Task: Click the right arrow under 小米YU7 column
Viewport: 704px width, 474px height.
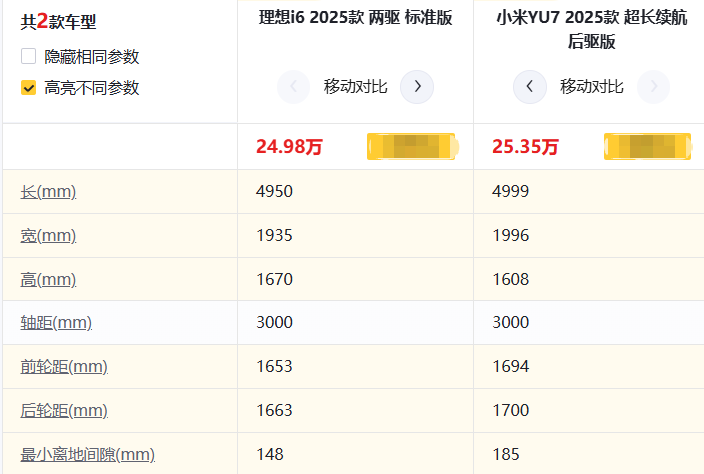Action: [653, 87]
